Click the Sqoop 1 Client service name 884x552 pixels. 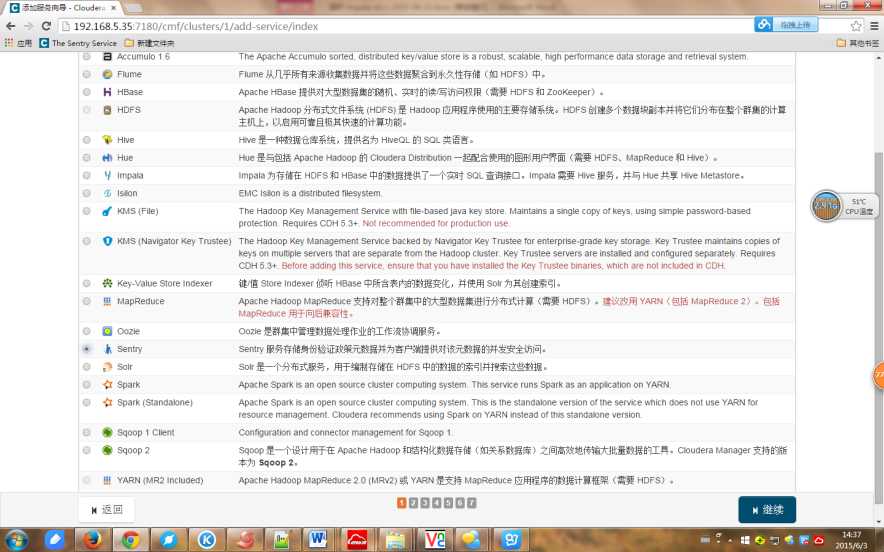(x=145, y=432)
